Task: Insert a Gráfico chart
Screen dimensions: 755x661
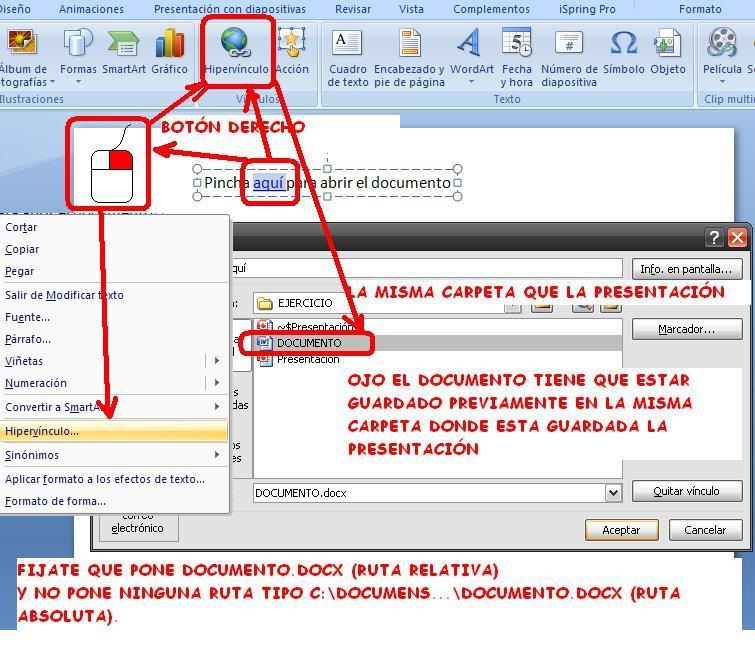Action: tap(169, 52)
